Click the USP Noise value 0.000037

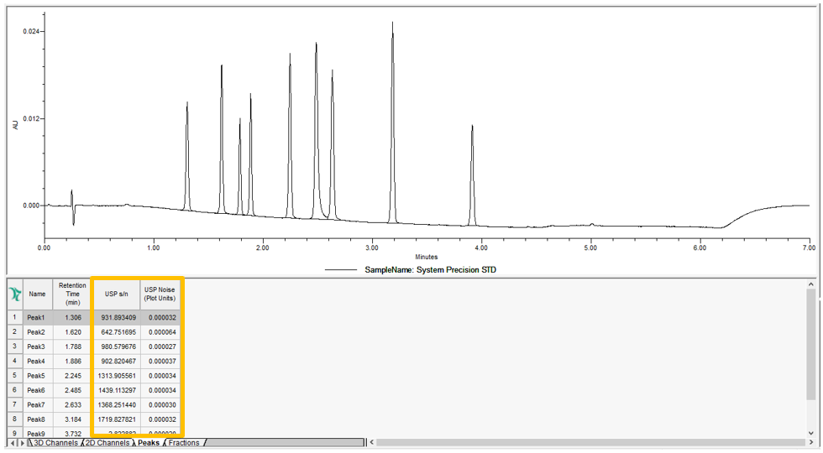coord(161,361)
